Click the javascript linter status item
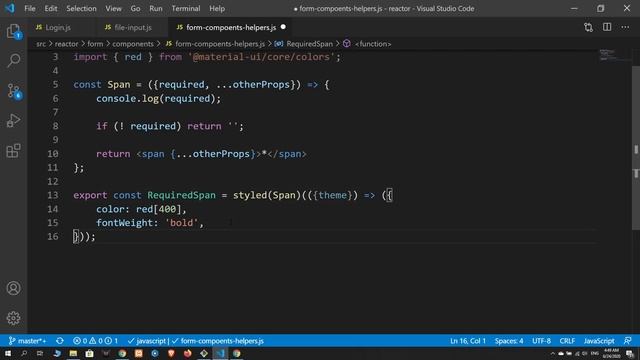640x360 pixels. (x=147, y=341)
